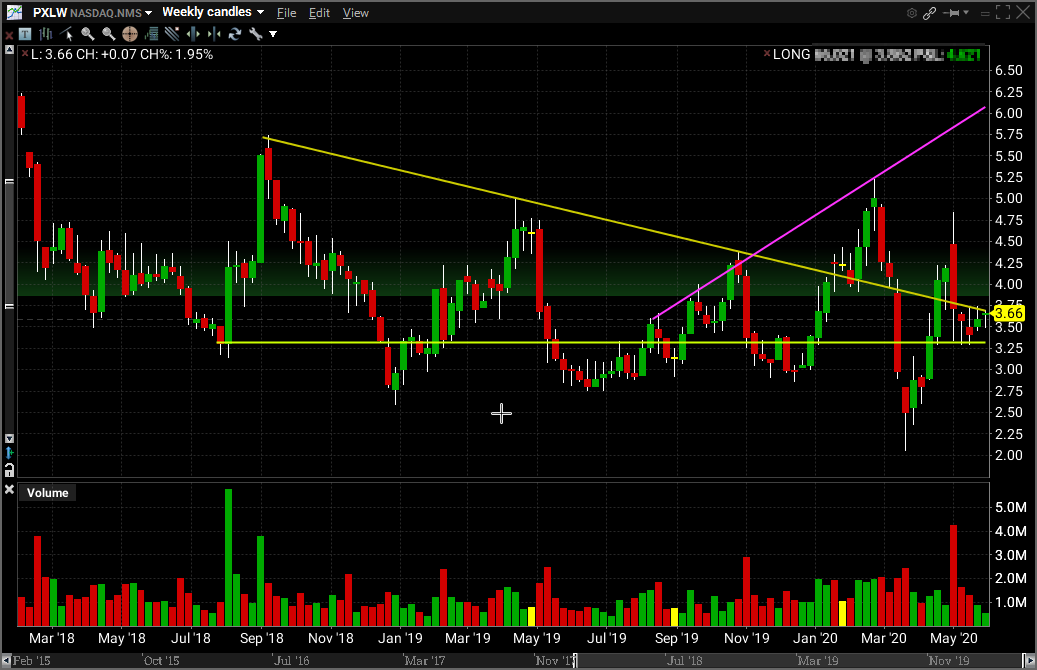
Task: Toggle full-screen brackets icon
Action: tap(1003, 13)
